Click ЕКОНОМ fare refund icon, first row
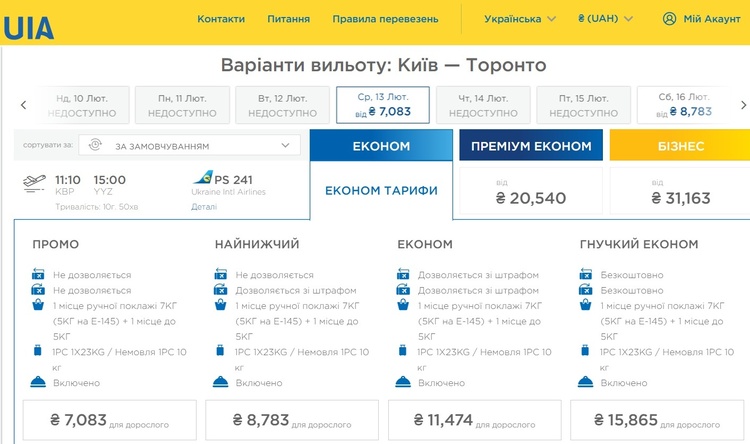The image size is (750, 444). pyautogui.click(x=403, y=274)
